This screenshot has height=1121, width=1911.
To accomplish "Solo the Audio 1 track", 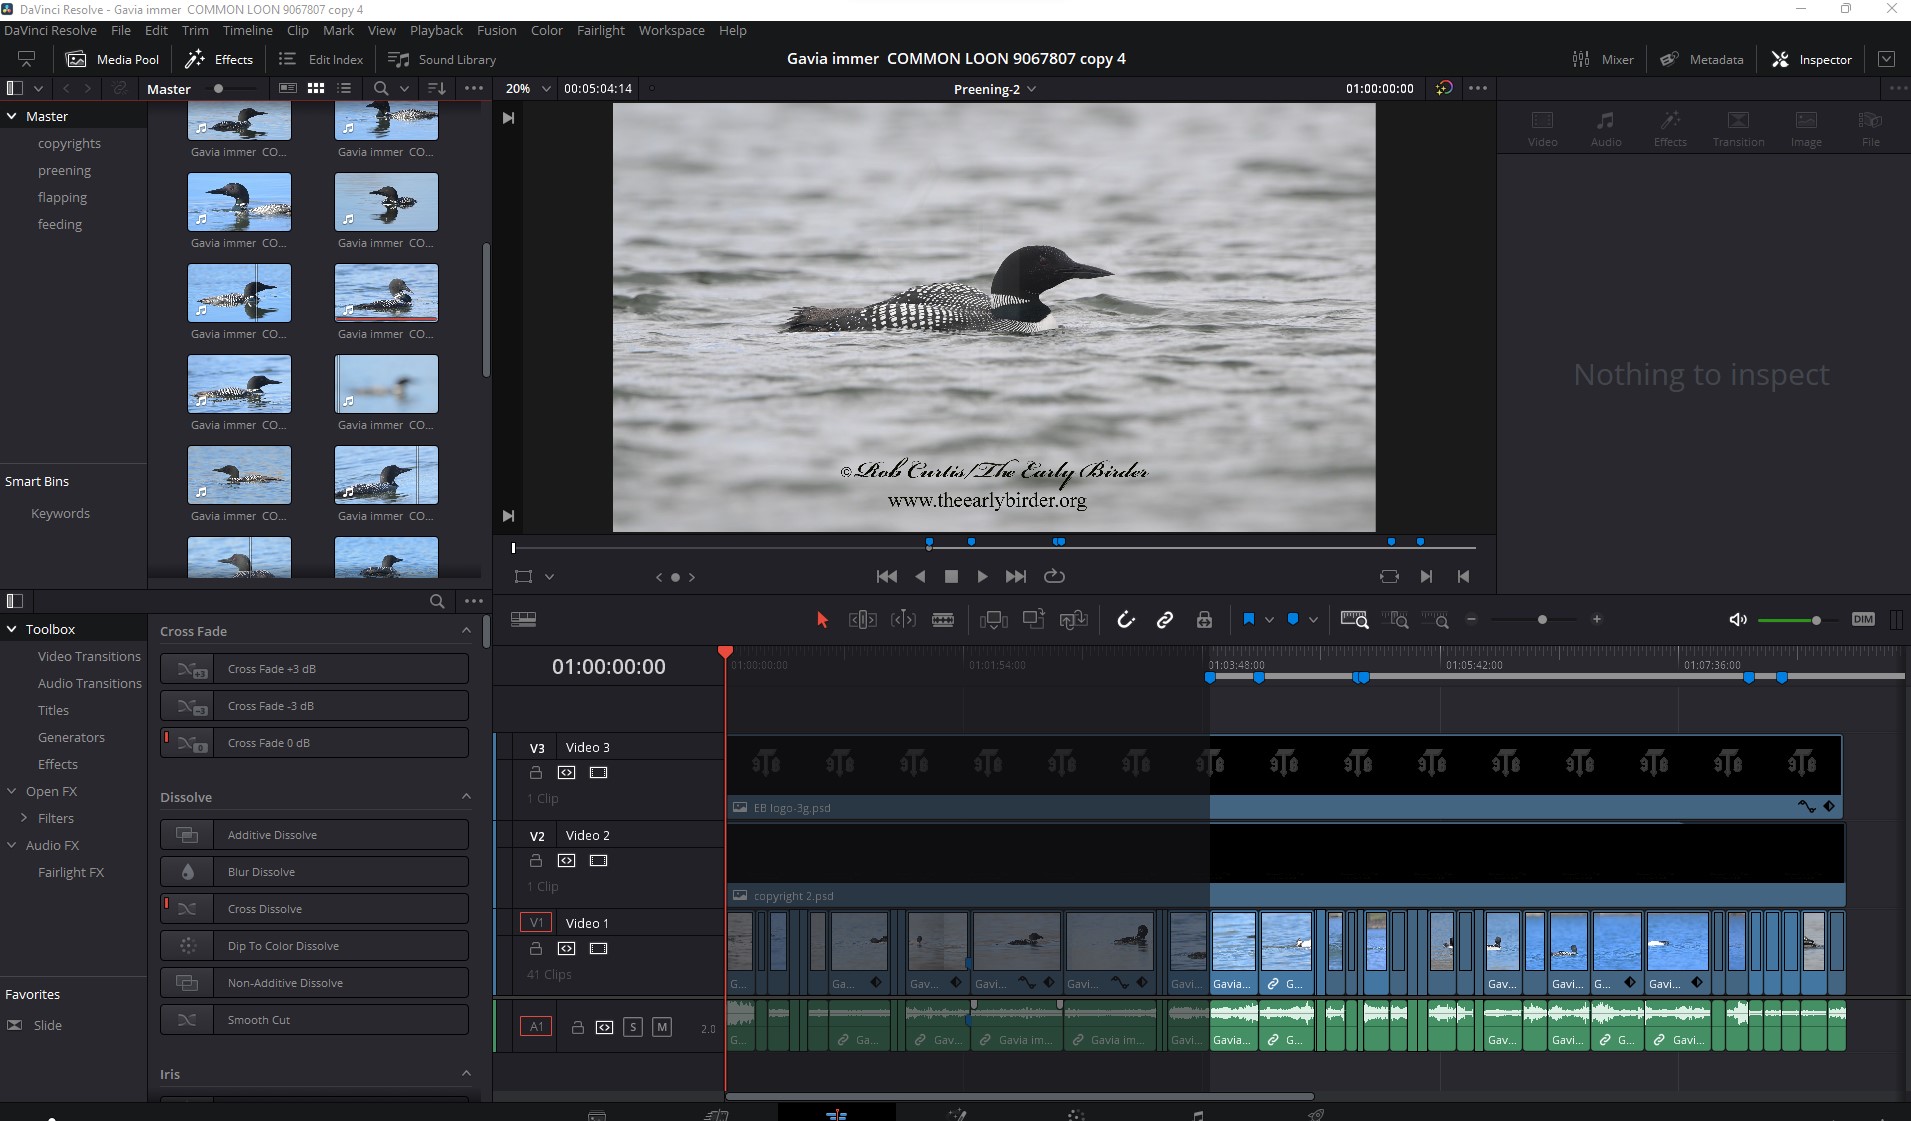I will [632, 1027].
